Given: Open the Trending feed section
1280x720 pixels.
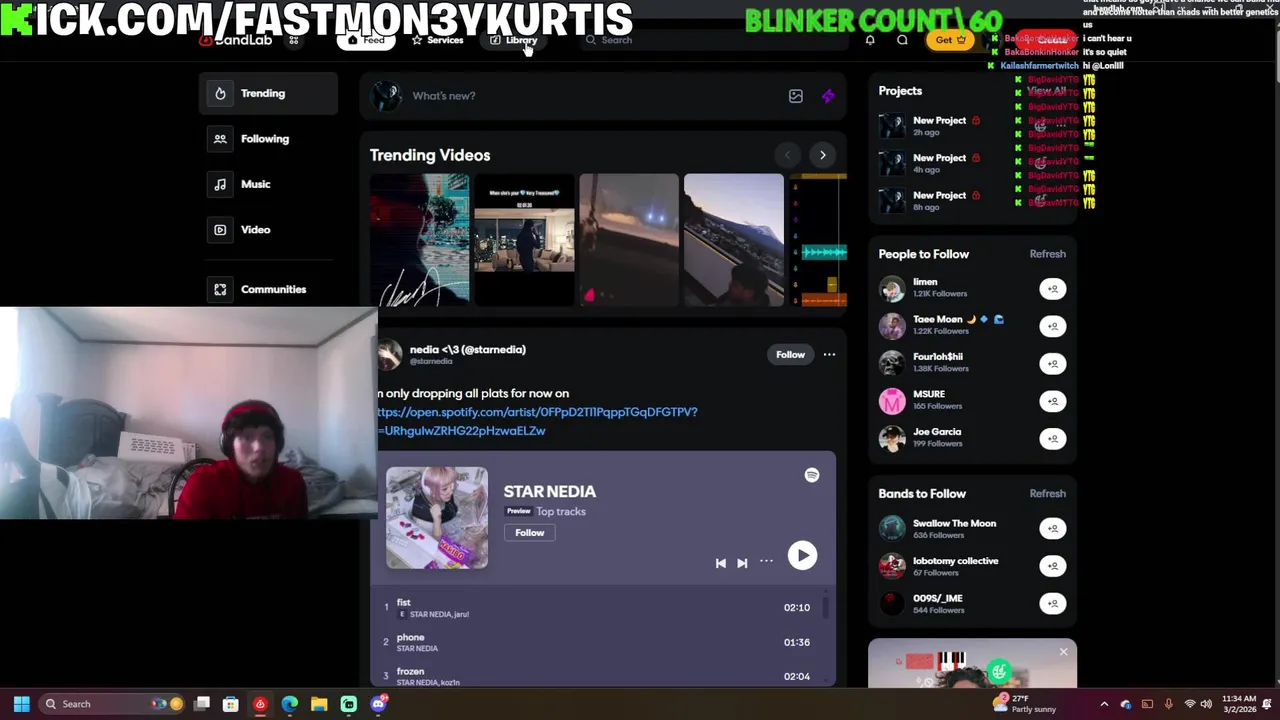Looking at the screenshot, I should (x=268, y=93).
